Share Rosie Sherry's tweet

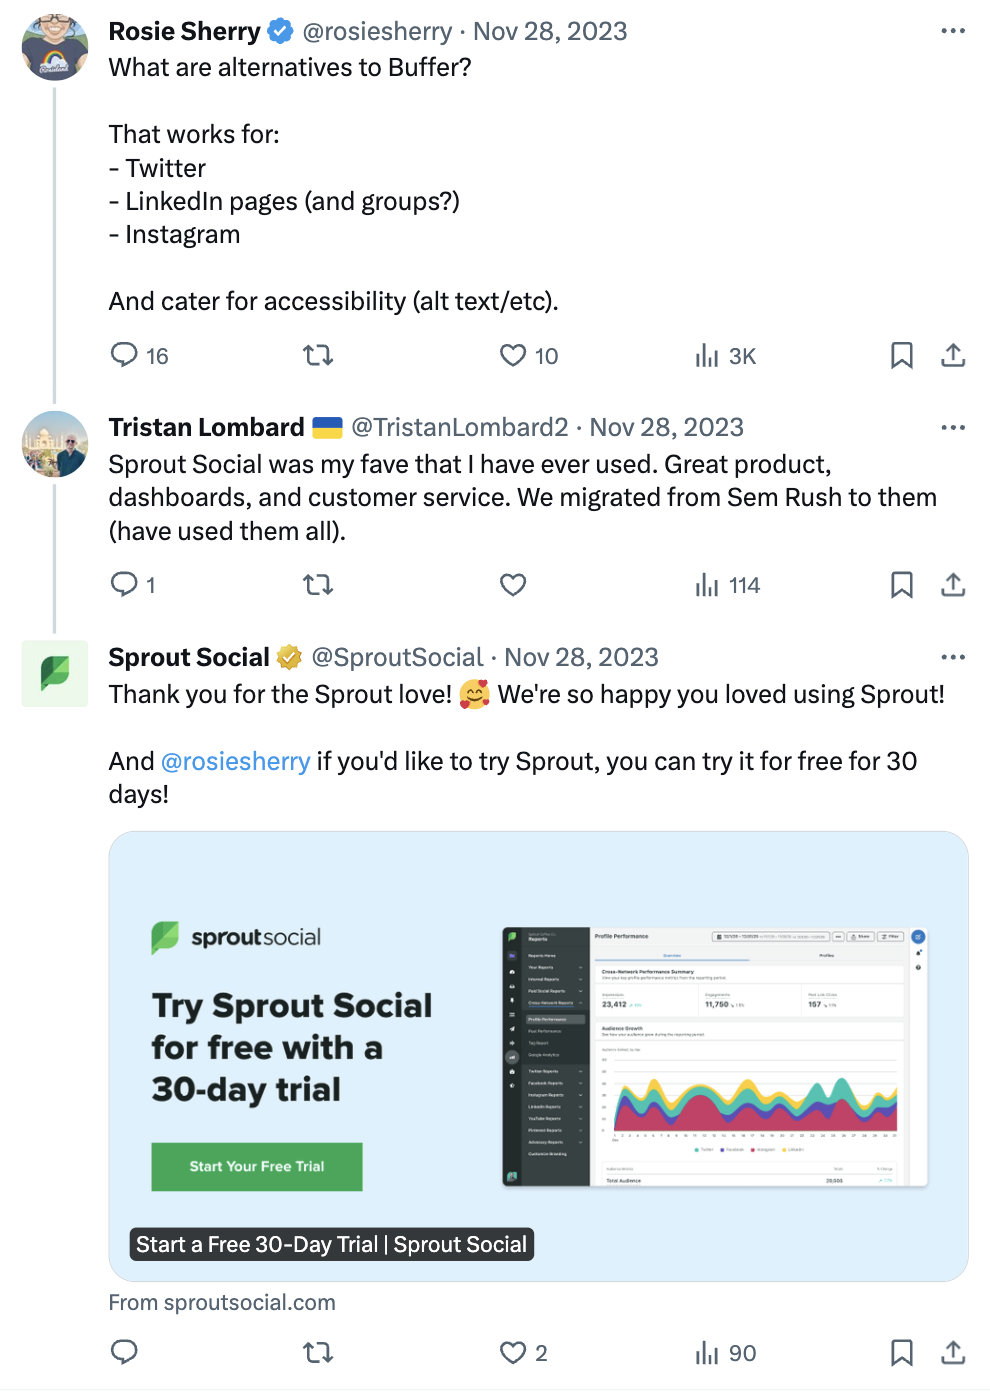(x=953, y=355)
